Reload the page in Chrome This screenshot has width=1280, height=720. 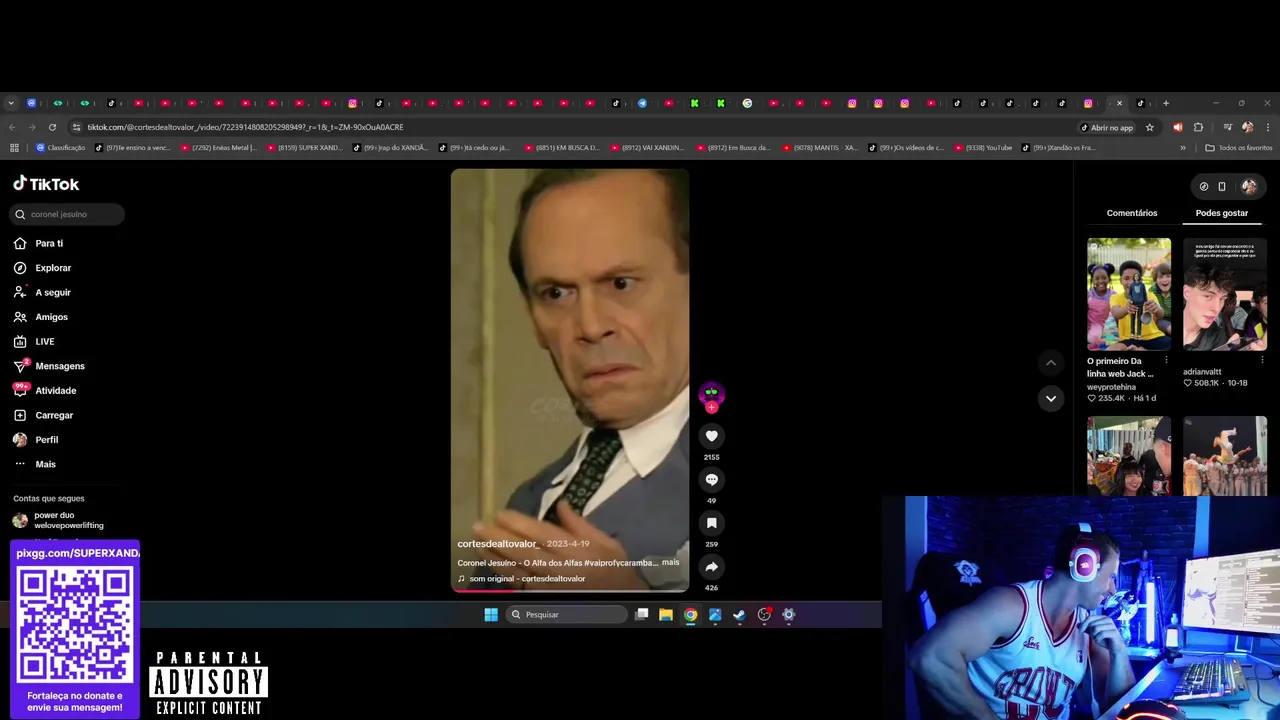coord(52,127)
